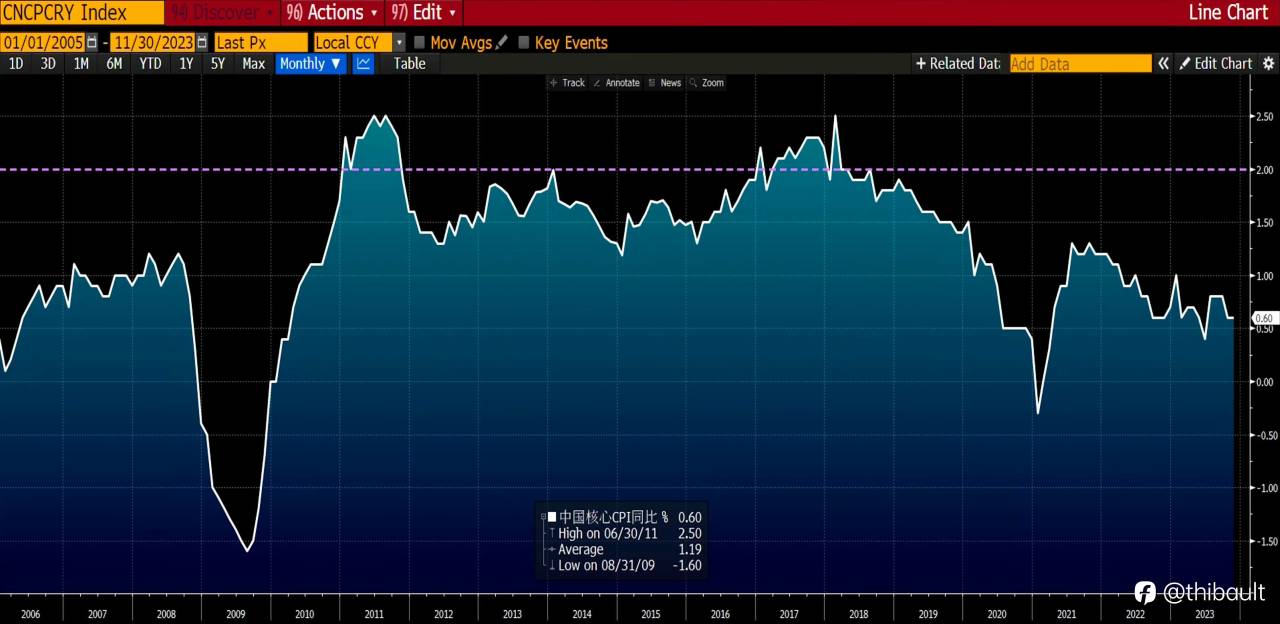Select the Max time range

pyautogui.click(x=254, y=63)
